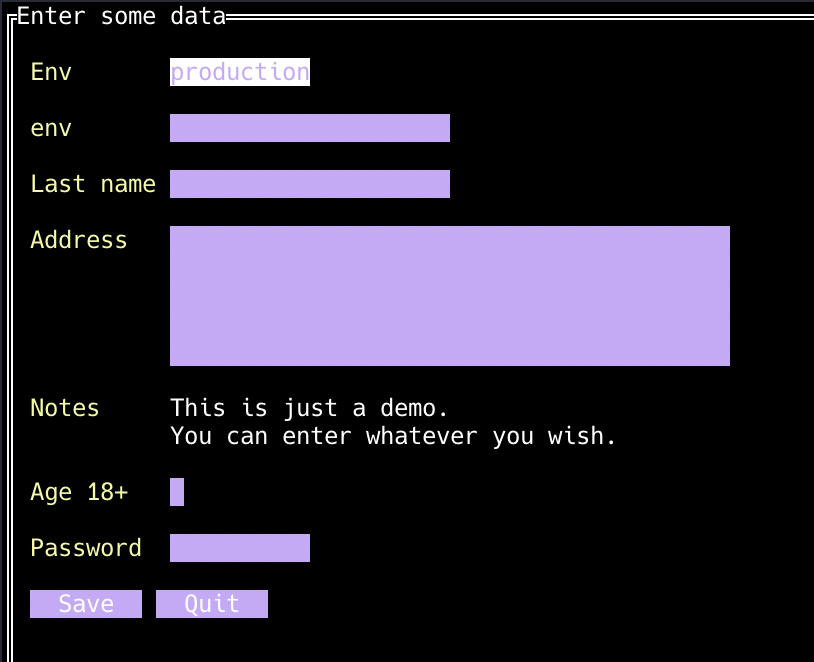The width and height of the screenshot is (814, 662).
Task: Click the Save button
Action: (x=86, y=604)
